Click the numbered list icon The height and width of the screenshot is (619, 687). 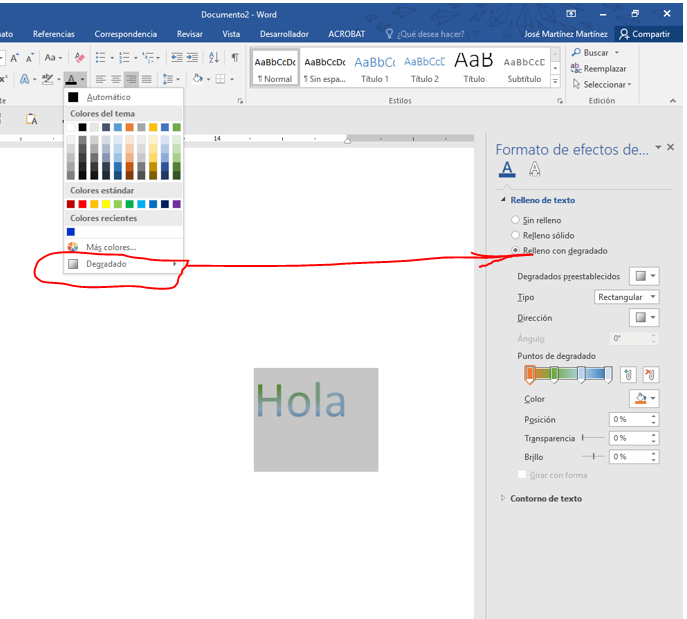tap(124, 57)
